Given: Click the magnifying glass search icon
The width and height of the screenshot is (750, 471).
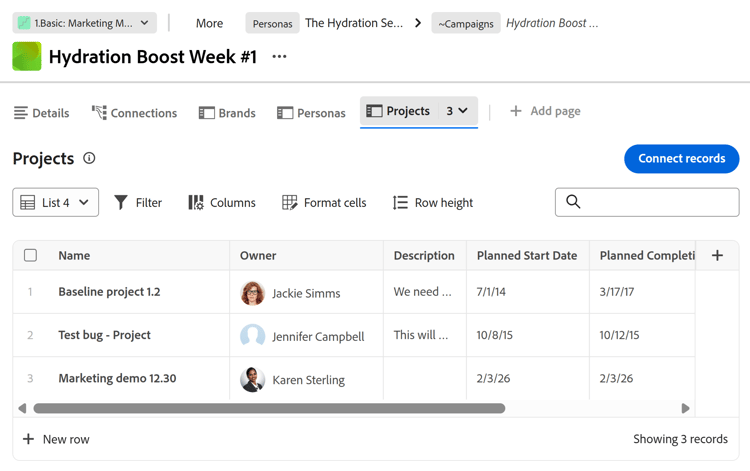Looking at the screenshot, I should [x=573, y=202].
